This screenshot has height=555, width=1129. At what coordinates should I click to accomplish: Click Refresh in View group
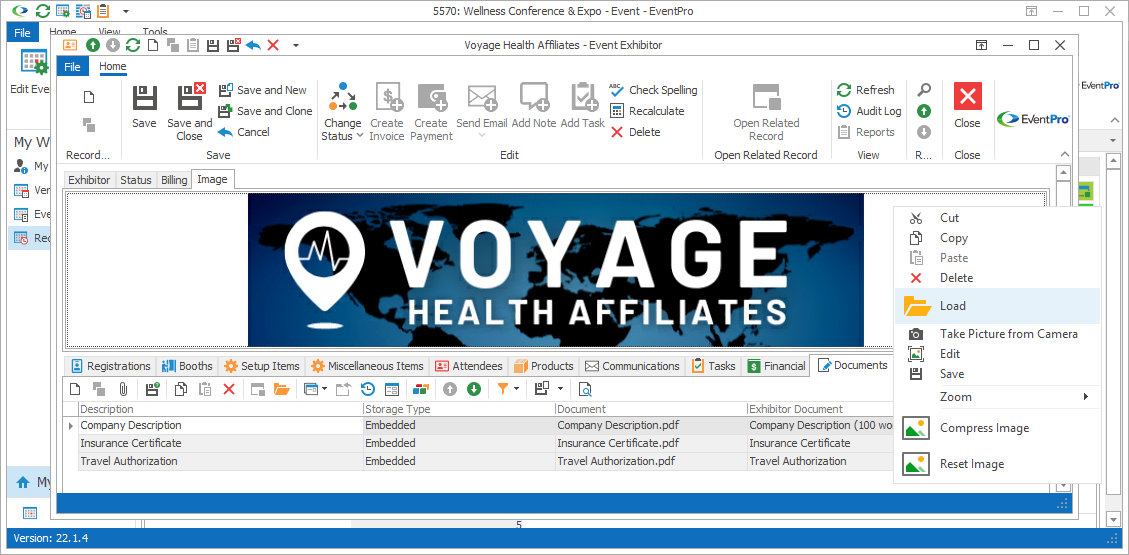865,90
